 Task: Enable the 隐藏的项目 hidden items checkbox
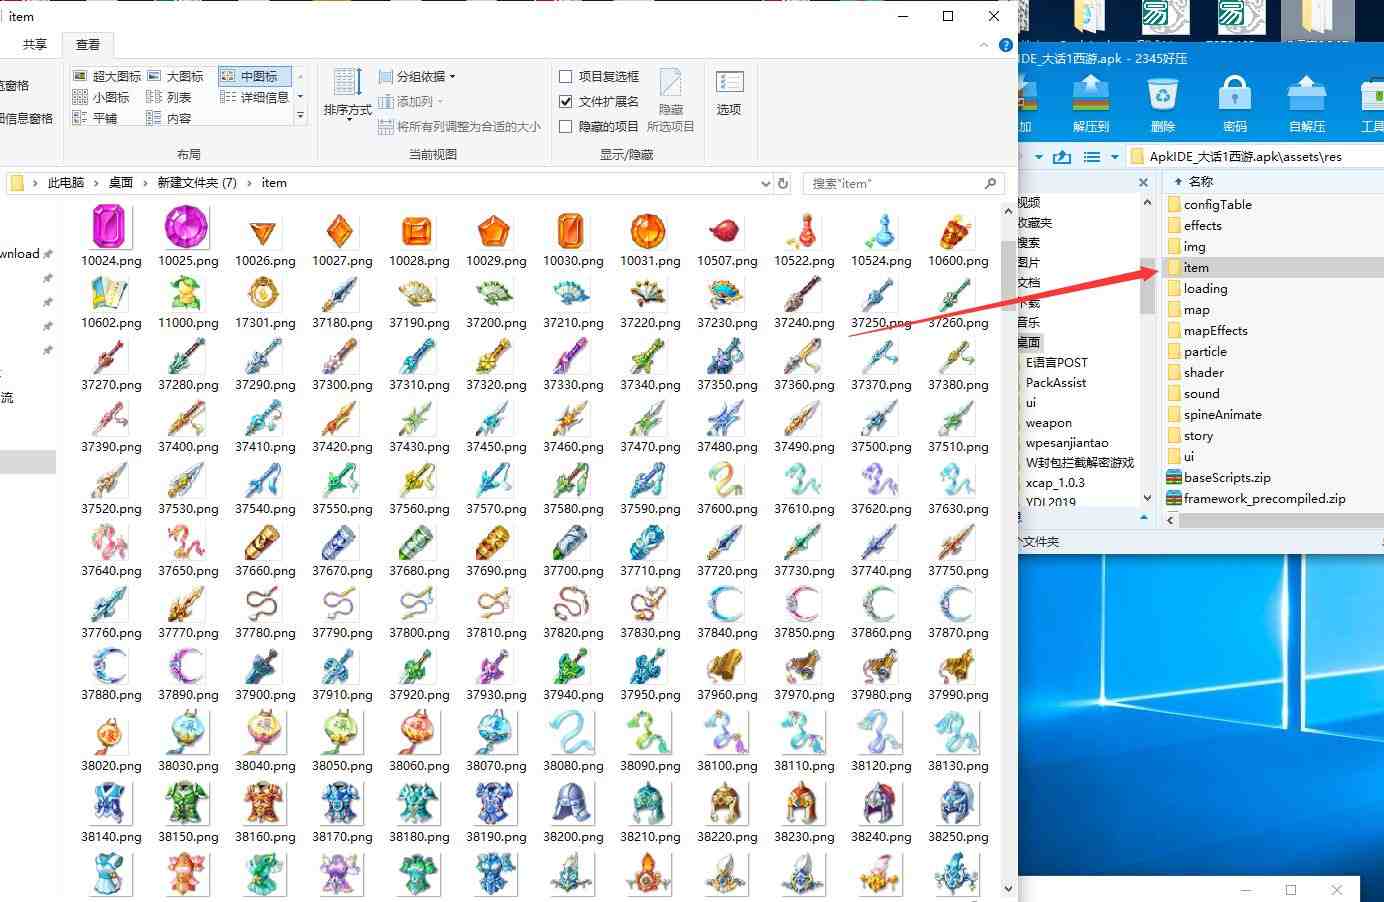[565, 126]
